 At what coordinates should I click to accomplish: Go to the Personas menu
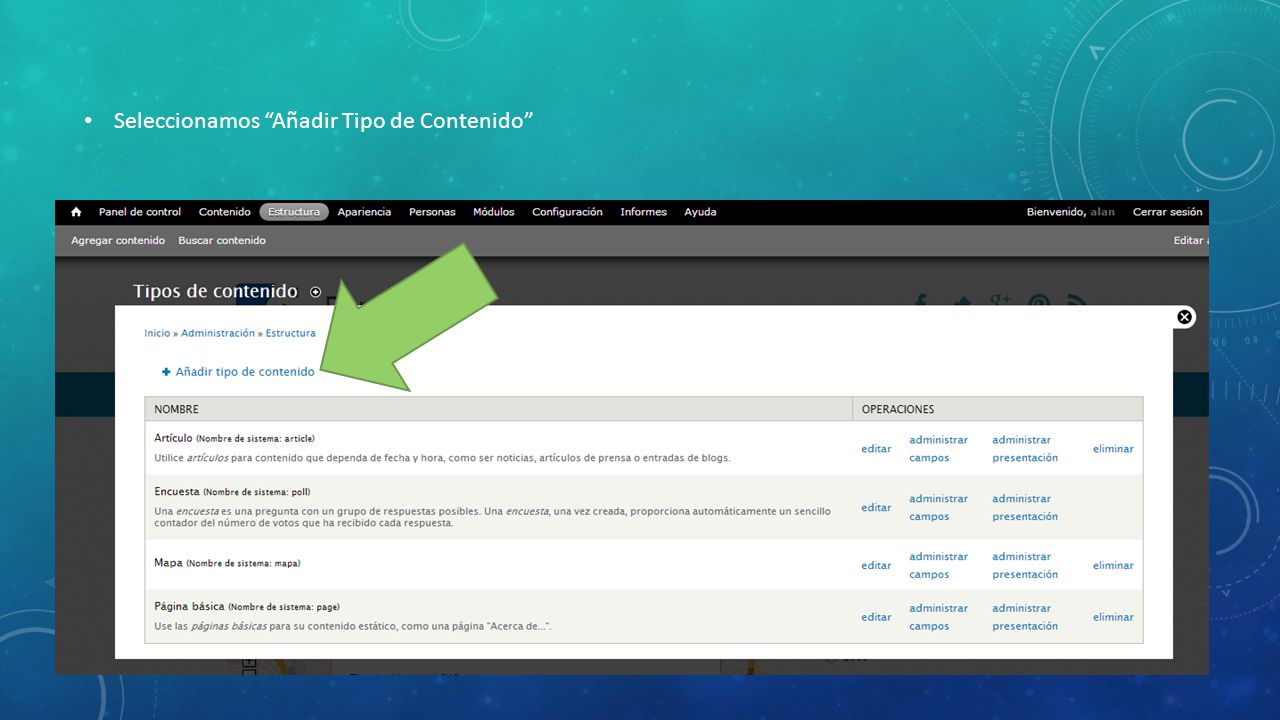coord(432,212)
